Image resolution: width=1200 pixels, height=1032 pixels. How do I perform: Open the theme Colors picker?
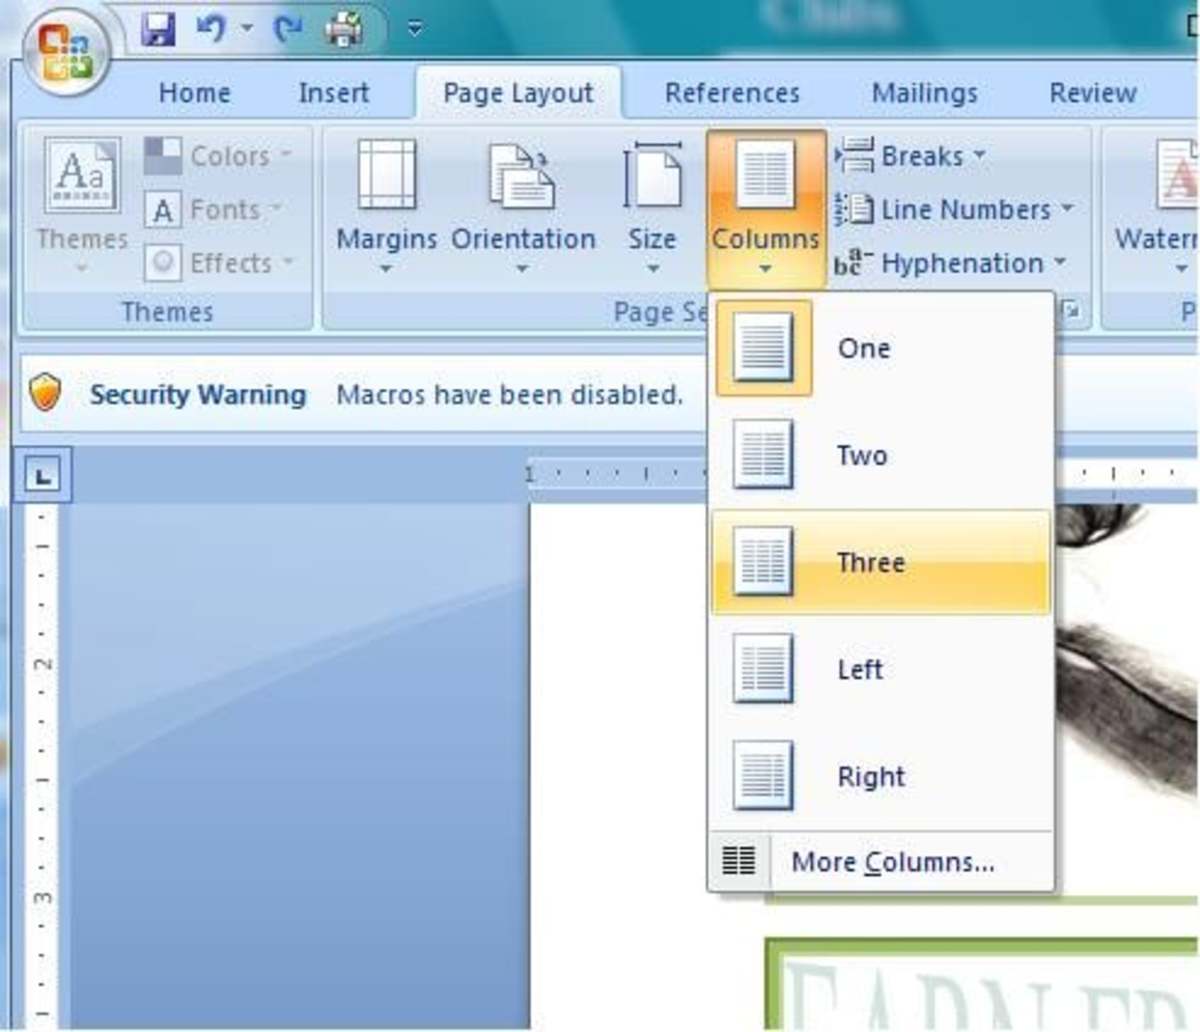[x=220, y=156]
